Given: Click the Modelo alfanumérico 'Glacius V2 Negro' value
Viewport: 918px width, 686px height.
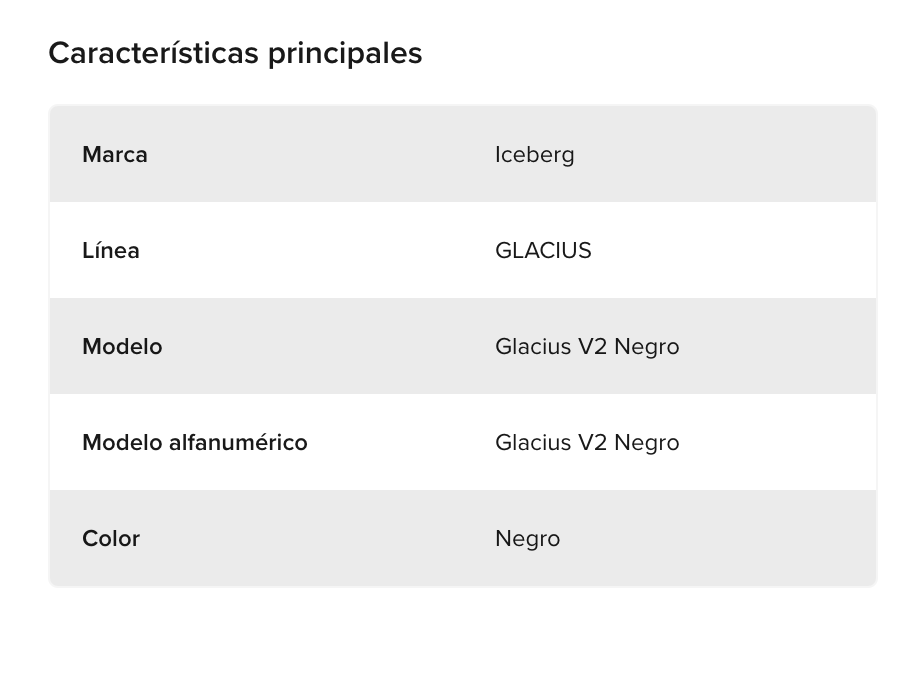Looking at the screenshot, I should pos(587,443).
